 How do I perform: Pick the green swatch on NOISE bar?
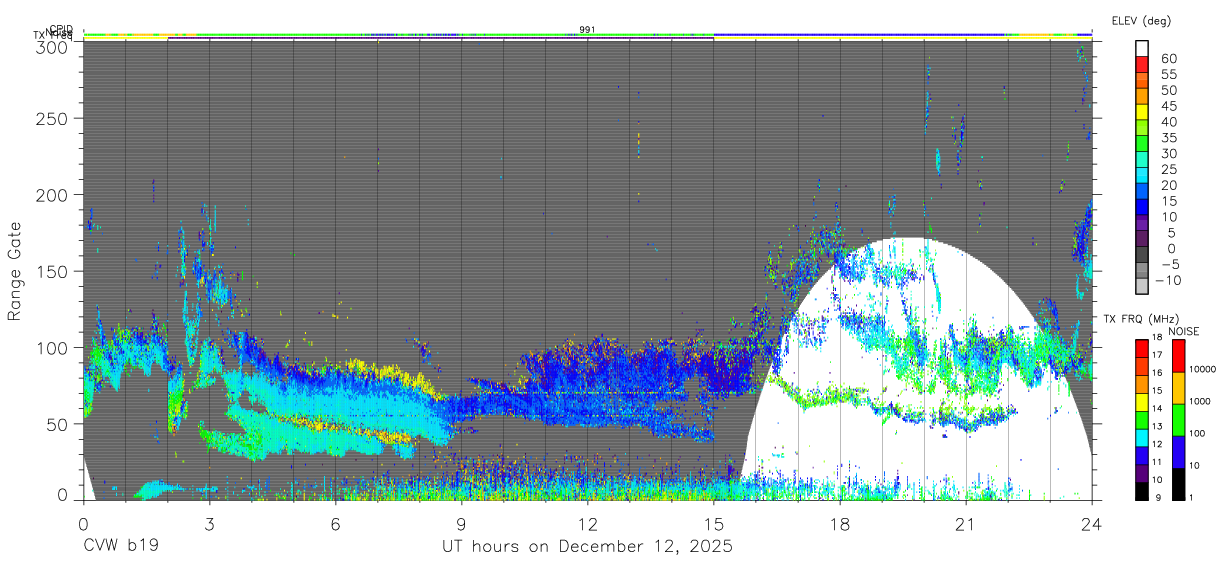[x=1179, y=420]
